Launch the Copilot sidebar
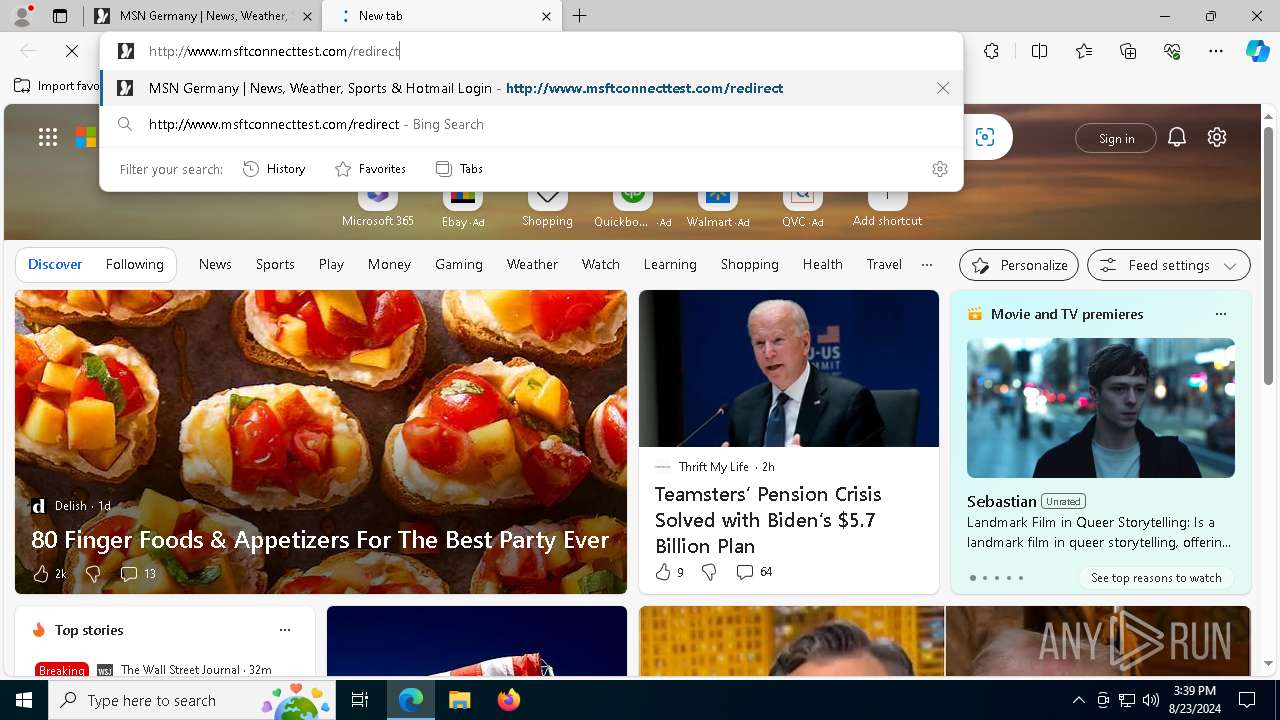This screenshot has height=720, width=1280. pos(1257,51)
